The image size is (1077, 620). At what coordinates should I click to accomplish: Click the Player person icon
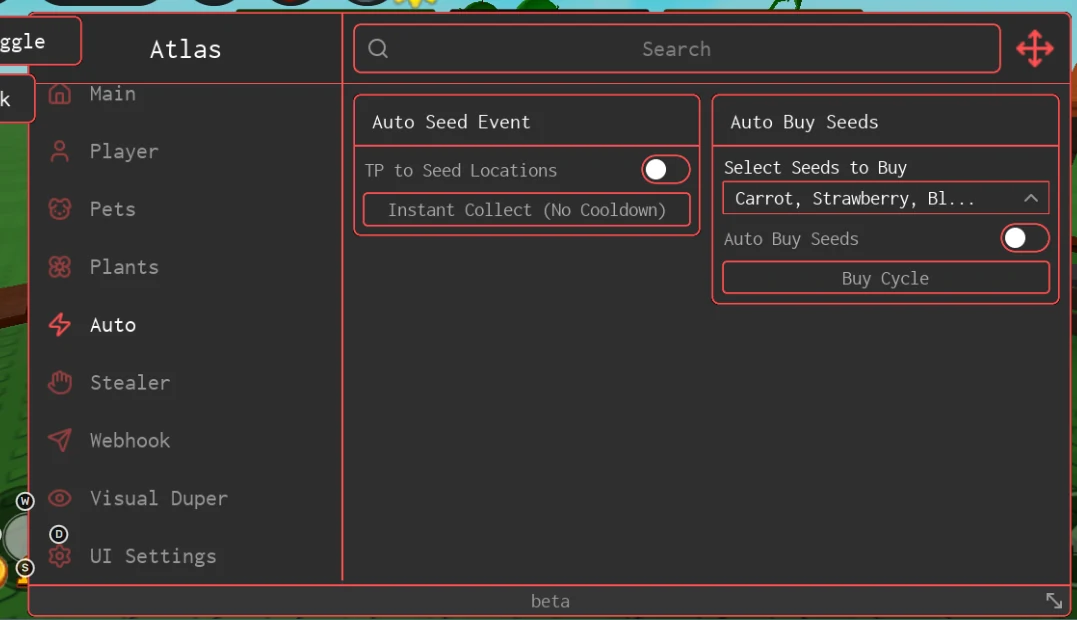pos(60,151)
